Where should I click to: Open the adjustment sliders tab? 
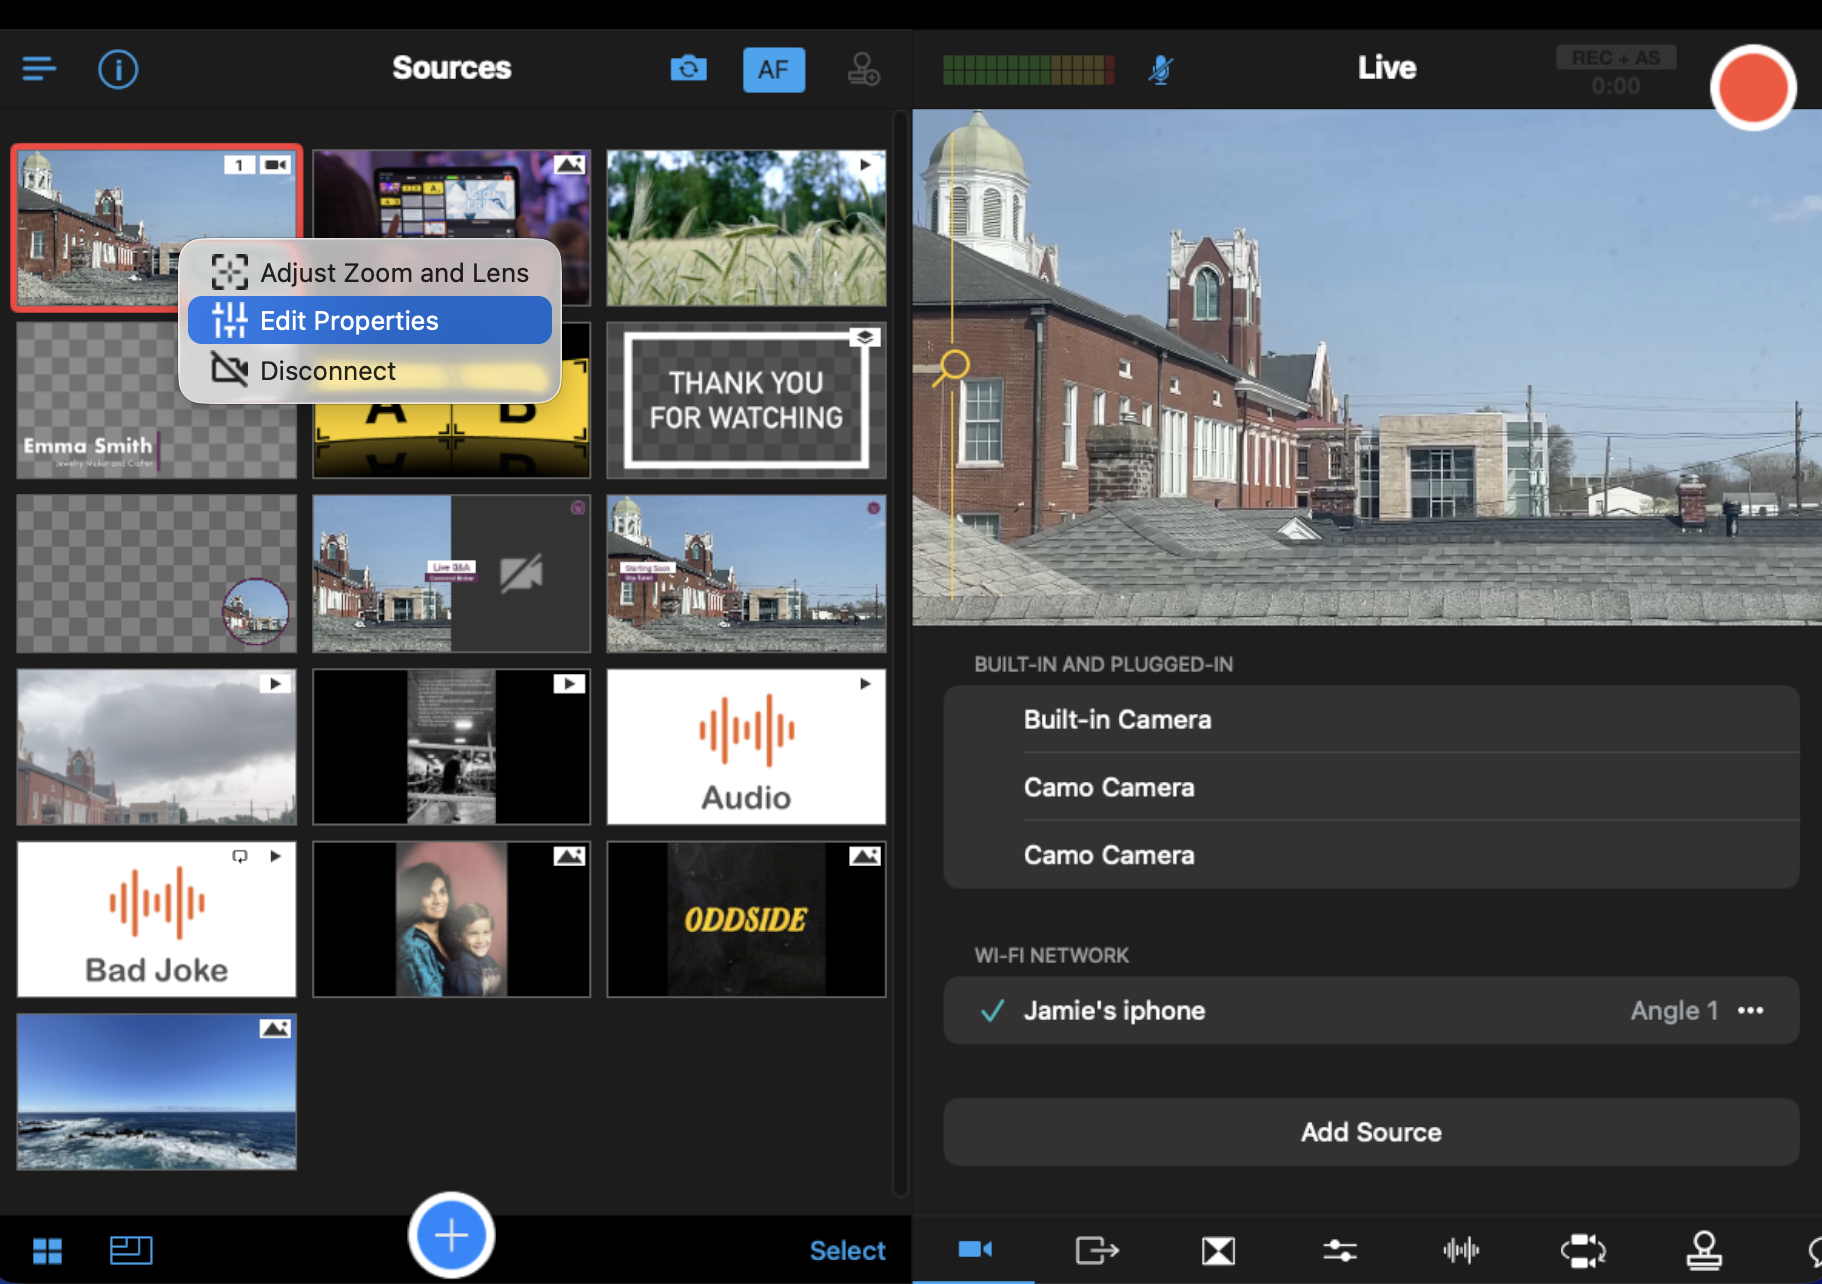point(1340,1250)
